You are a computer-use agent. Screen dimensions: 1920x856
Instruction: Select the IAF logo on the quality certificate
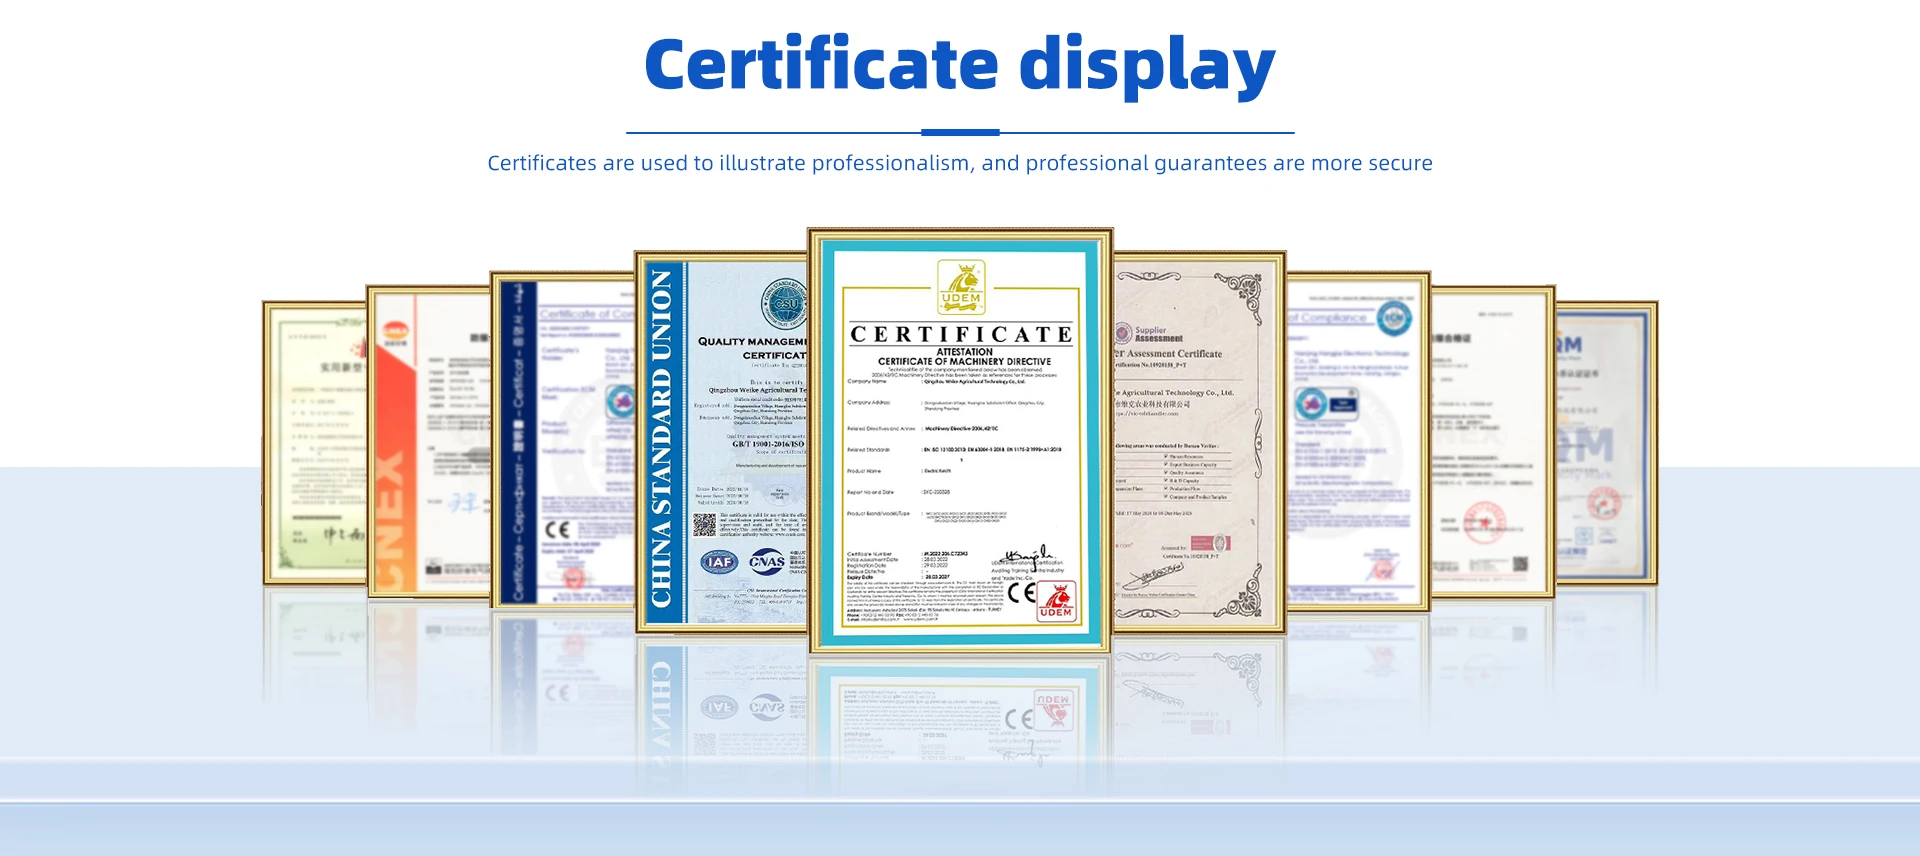(719, 562)
